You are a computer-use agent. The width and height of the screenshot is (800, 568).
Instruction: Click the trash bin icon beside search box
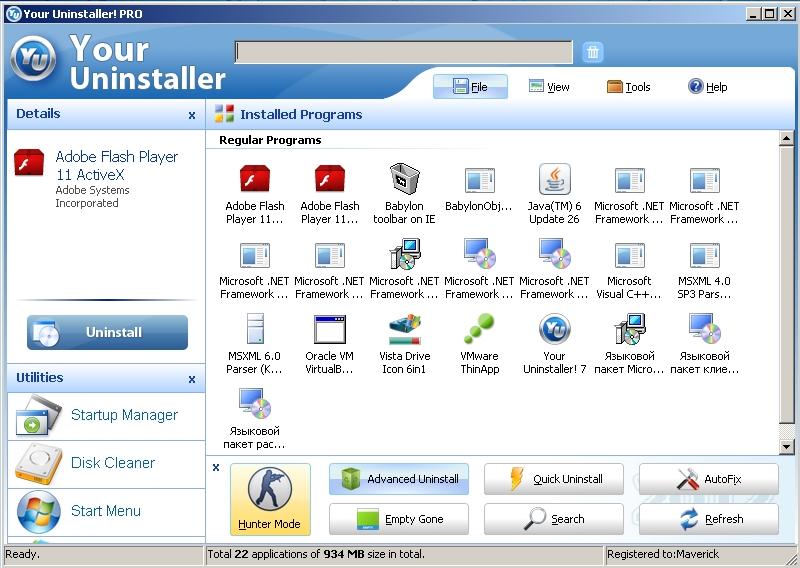coord(592,52)
